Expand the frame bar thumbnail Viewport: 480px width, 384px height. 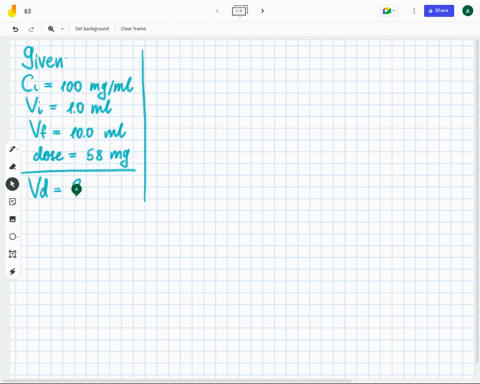240,11
